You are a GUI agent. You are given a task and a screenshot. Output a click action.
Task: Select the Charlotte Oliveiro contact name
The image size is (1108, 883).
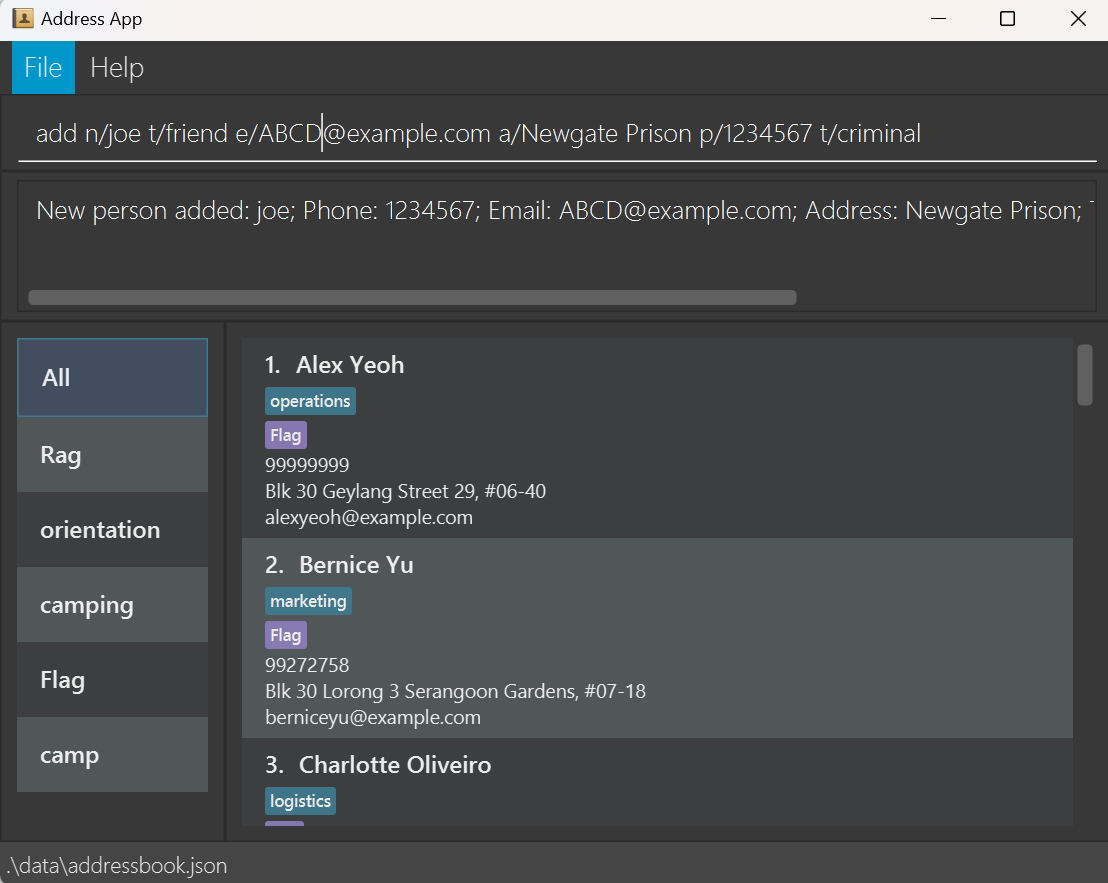tap(395, 765)
